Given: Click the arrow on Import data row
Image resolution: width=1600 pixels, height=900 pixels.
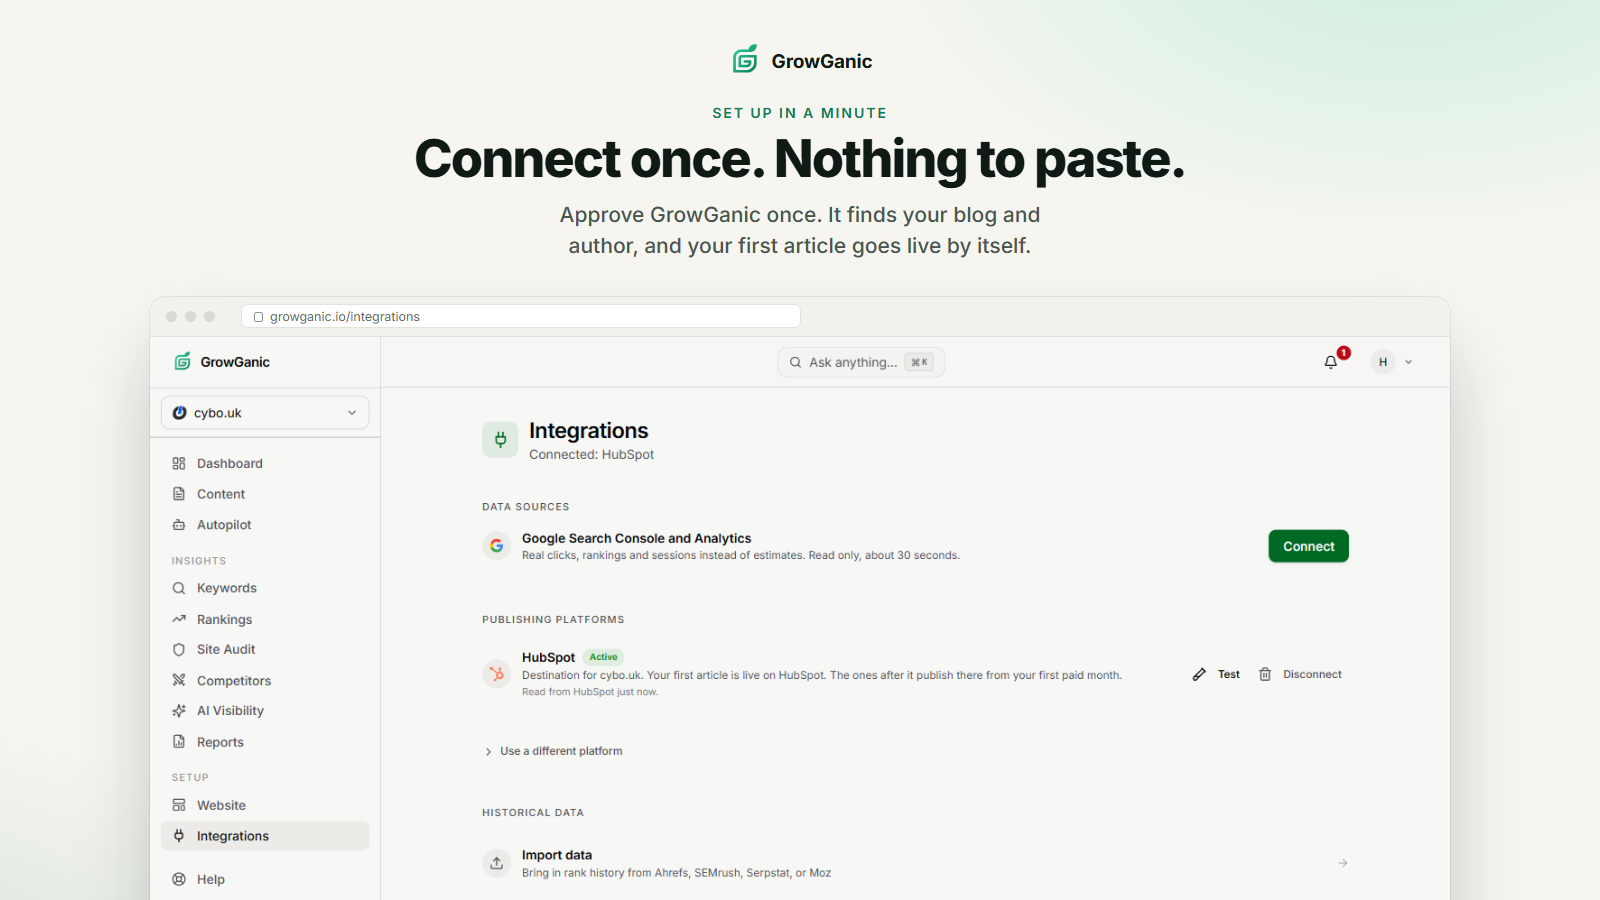Looking at the screenshot, I should tap(1343, 863).
